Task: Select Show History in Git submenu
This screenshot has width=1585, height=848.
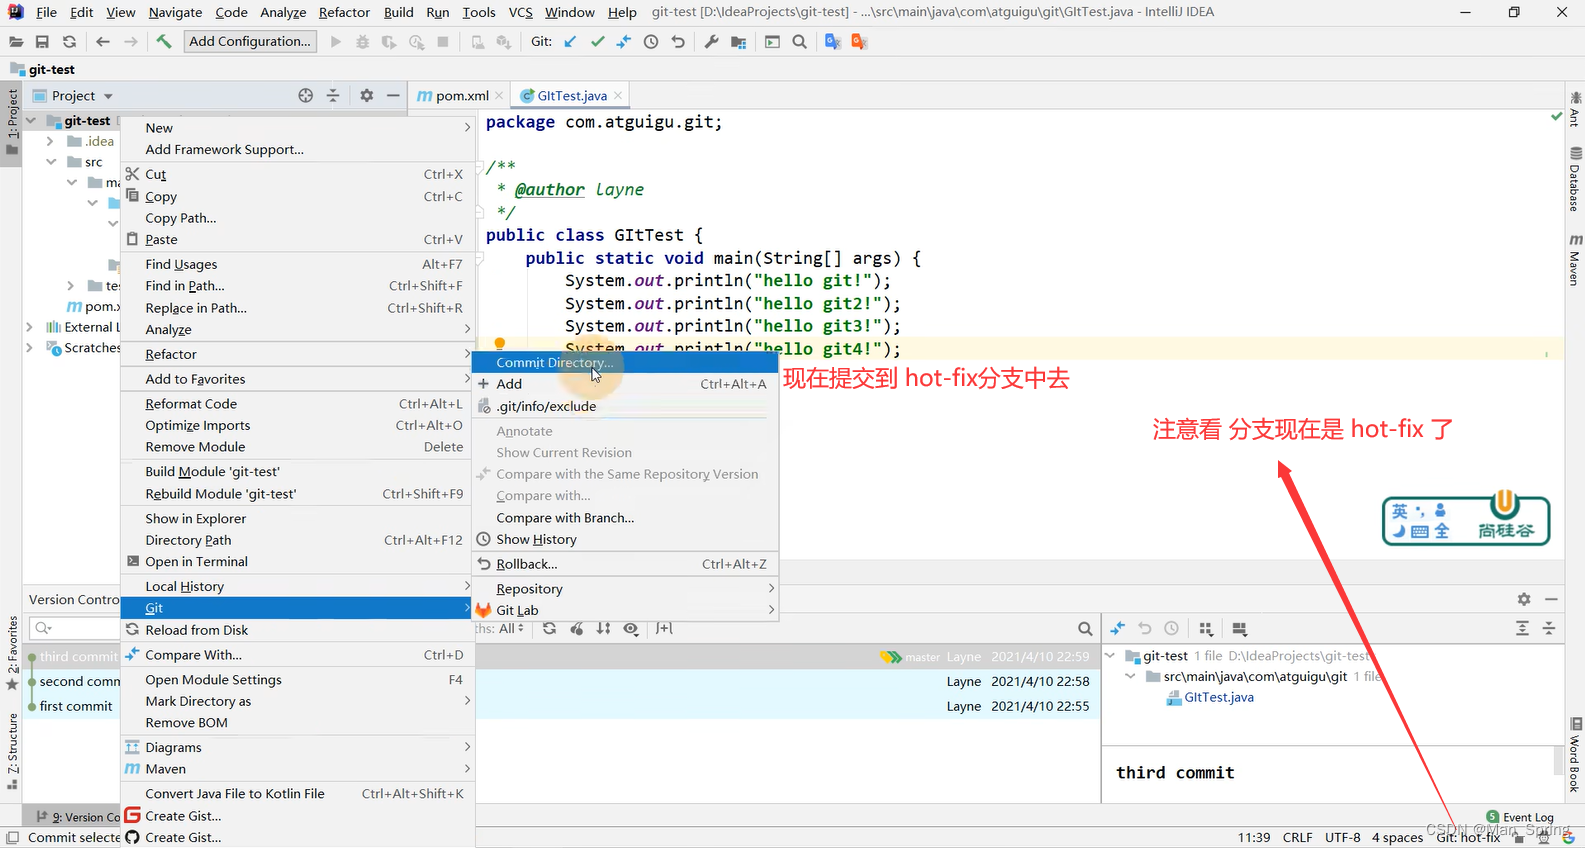Action: coord(625,540)
